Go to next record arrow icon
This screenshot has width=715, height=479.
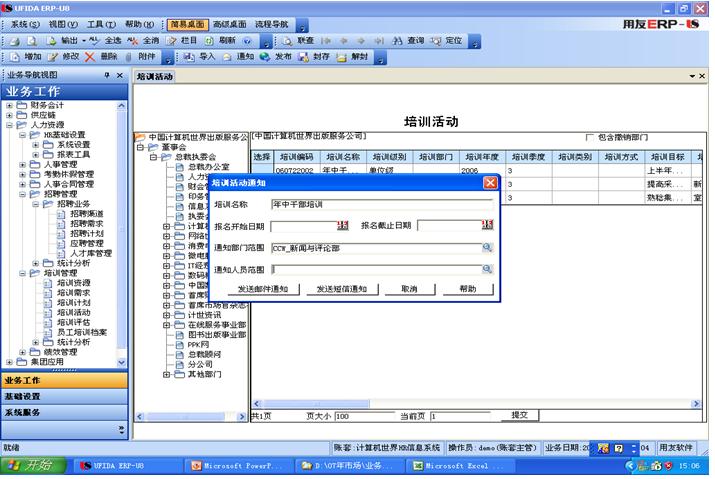[361, 41]
